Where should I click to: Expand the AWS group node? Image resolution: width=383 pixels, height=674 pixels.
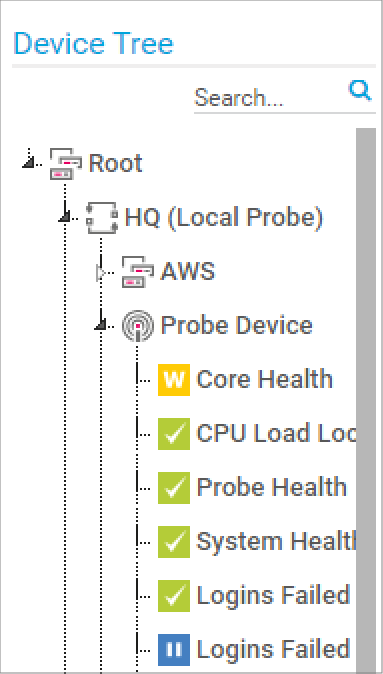coord(101,272)
